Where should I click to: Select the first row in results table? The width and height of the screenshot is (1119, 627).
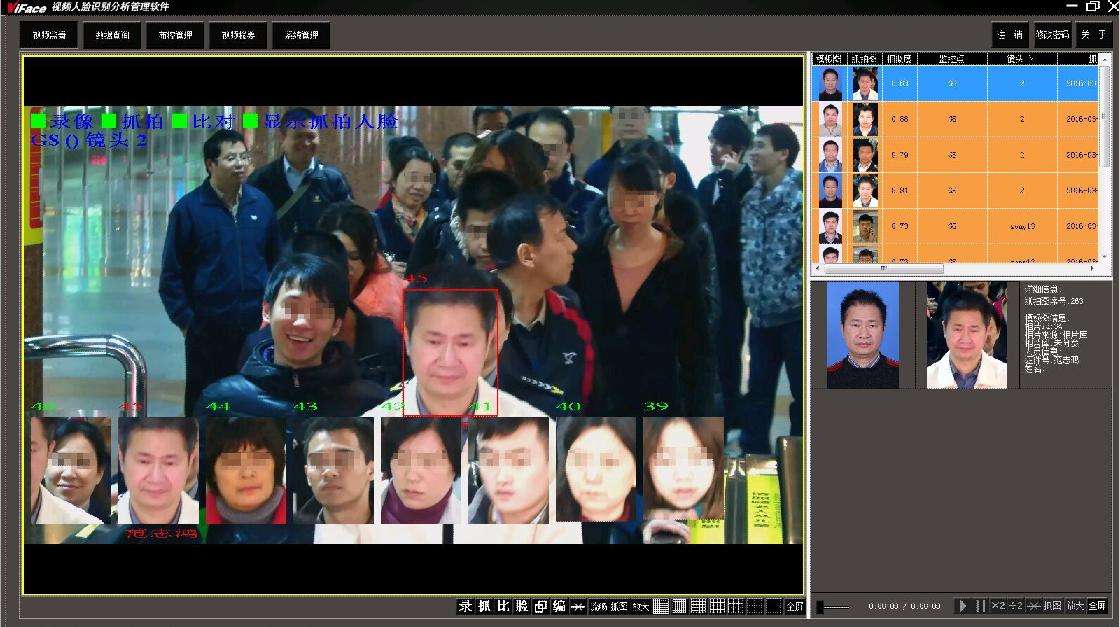(x=960, y=84)
